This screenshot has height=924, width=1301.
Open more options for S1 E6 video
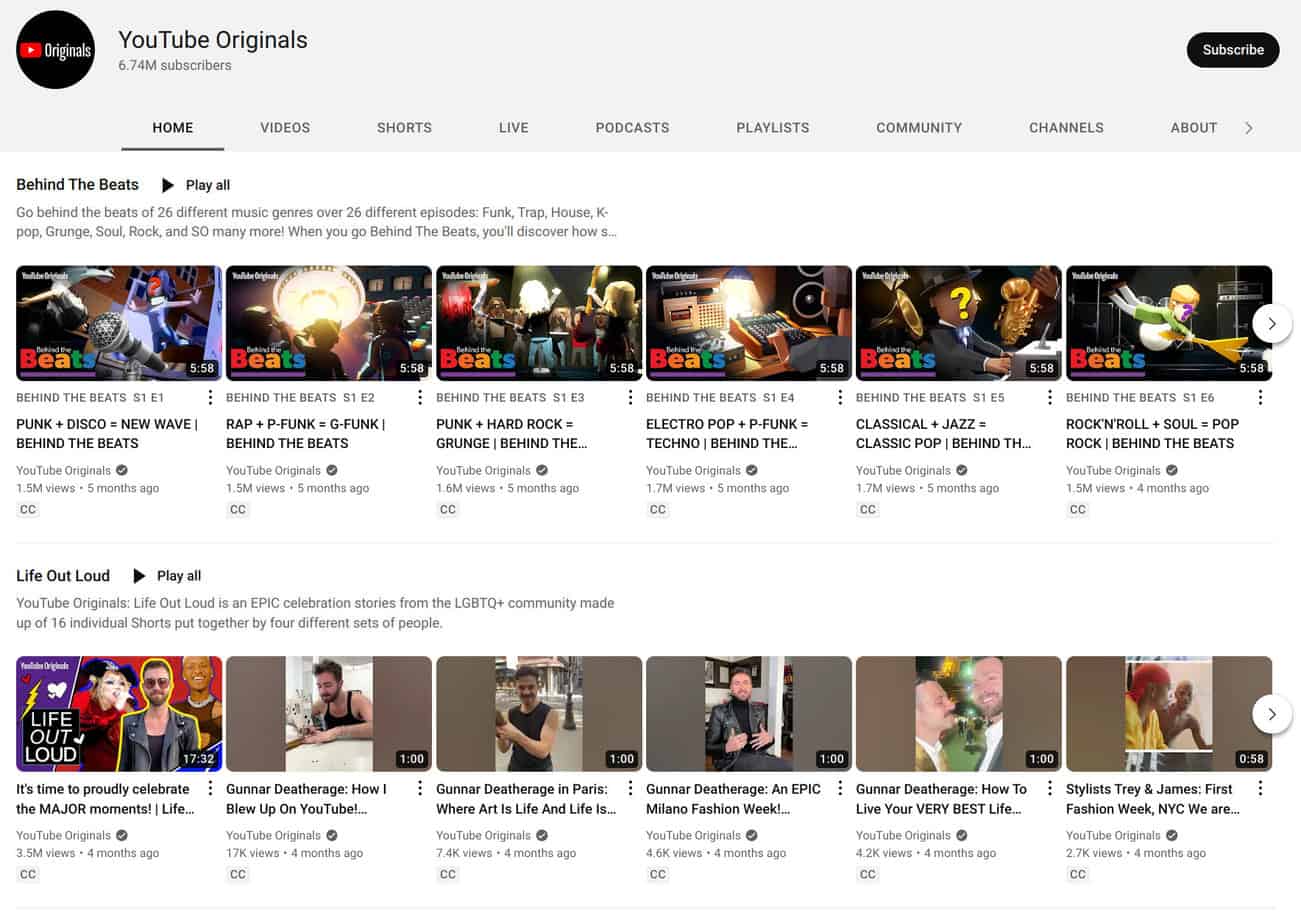tap(1260, 398)
